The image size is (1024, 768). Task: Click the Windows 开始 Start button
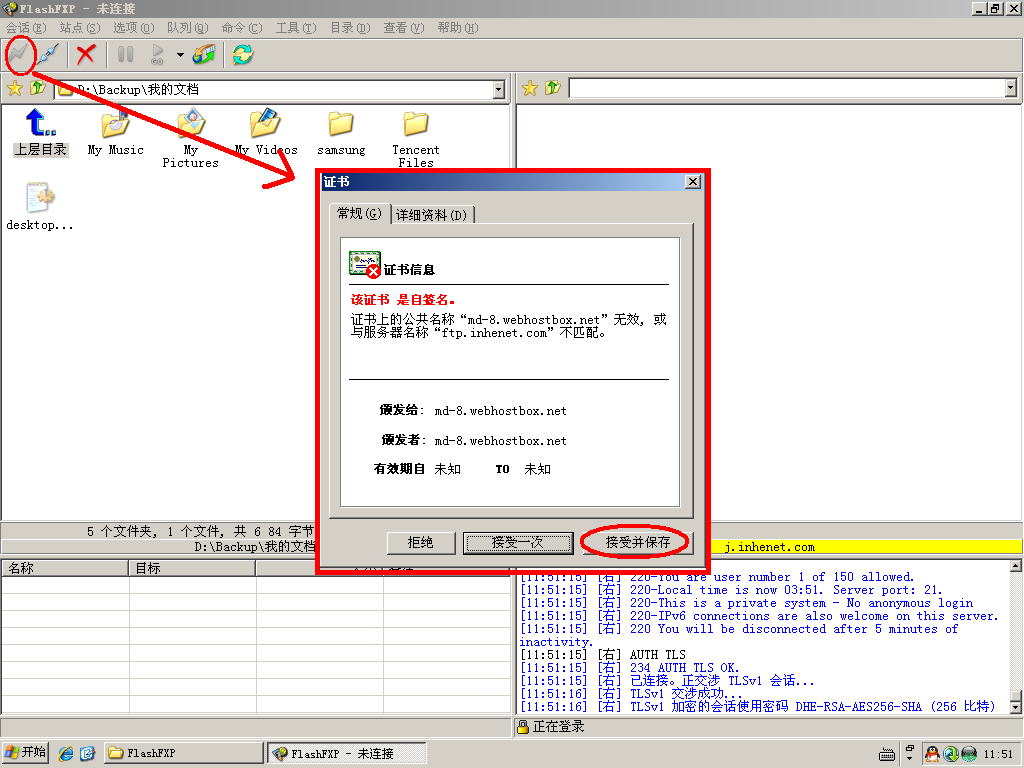click(26, 752)
